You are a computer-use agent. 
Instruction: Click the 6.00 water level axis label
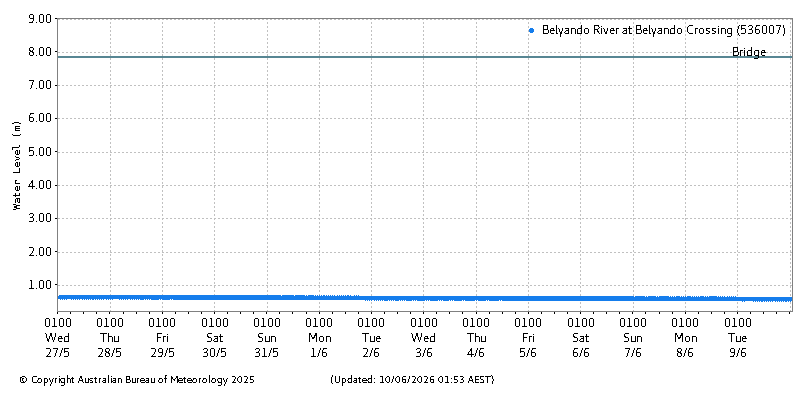41,118
